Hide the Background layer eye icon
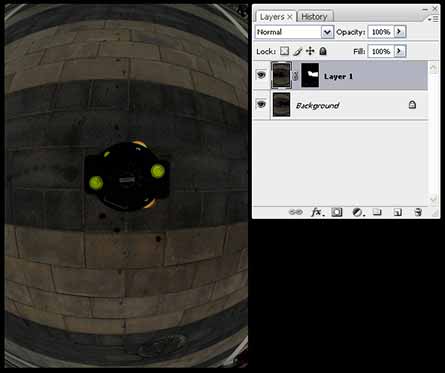Image resolution: width=445 pixels, height=373 pixels. tap(261, 104)
